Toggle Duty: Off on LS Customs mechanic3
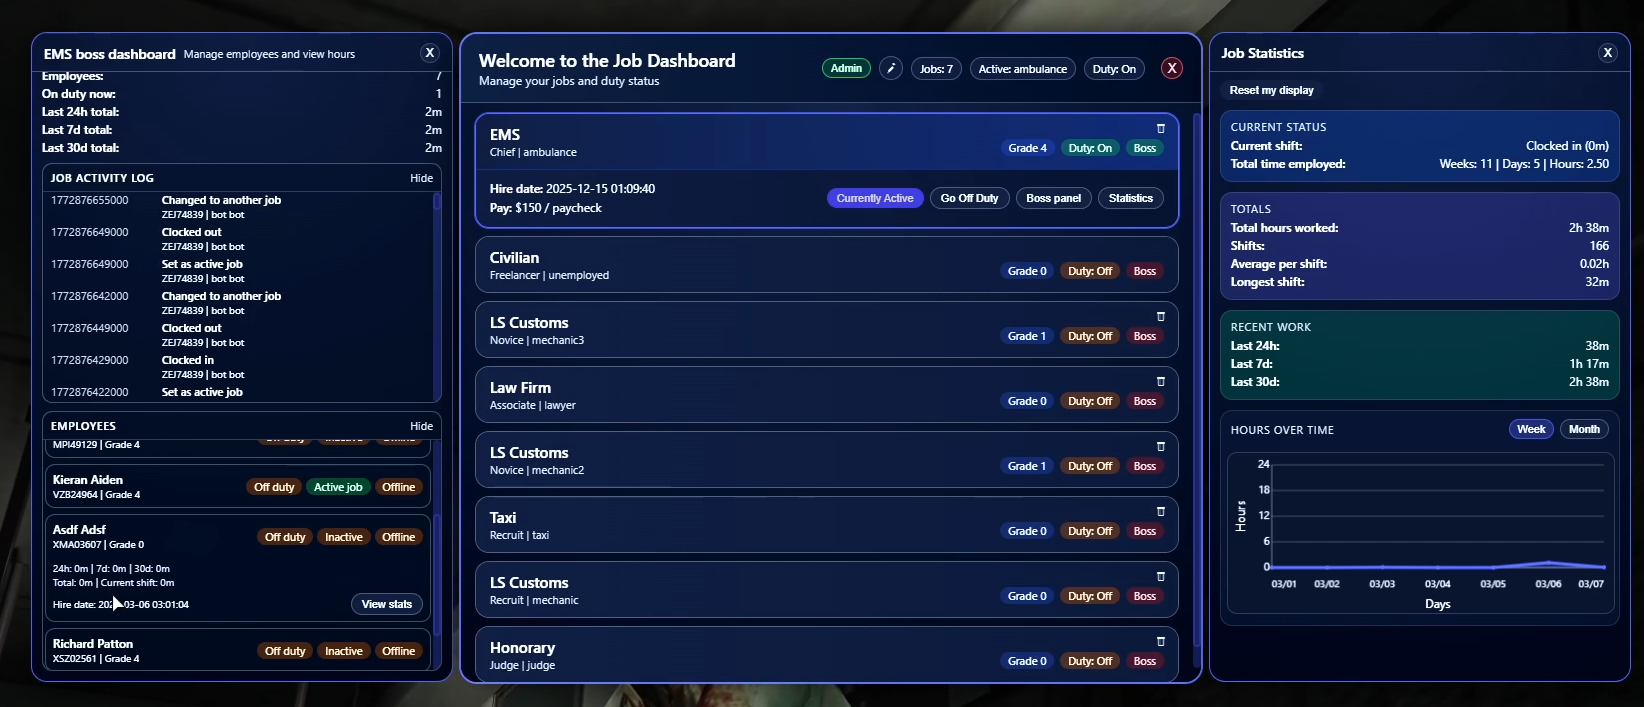The image size is (1644, 707). coord(1090,336)
